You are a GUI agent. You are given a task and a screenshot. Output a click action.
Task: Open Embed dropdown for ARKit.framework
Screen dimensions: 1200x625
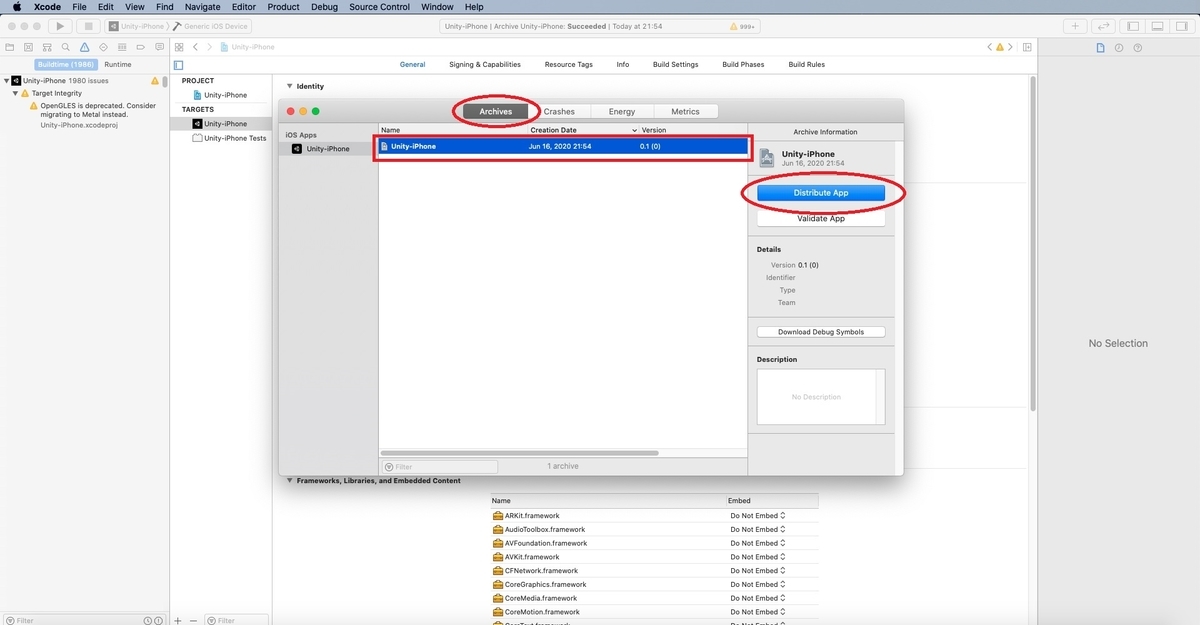[x=758, y=516]
